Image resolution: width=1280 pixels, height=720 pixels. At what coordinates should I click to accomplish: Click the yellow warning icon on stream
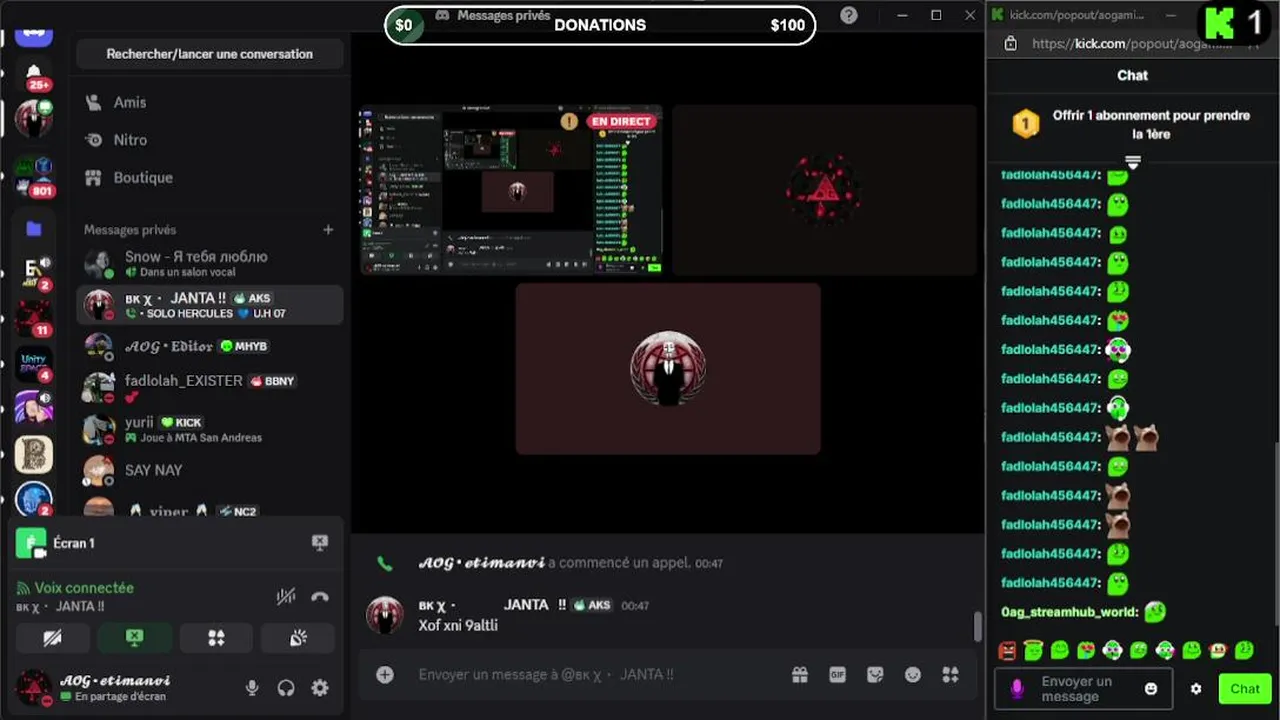pyautogui.click(x=569, y=122)
